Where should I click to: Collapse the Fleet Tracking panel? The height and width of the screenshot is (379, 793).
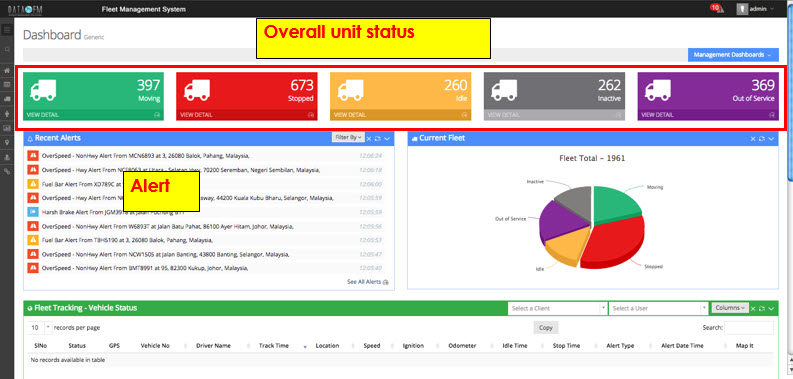[x=771, y=308]
